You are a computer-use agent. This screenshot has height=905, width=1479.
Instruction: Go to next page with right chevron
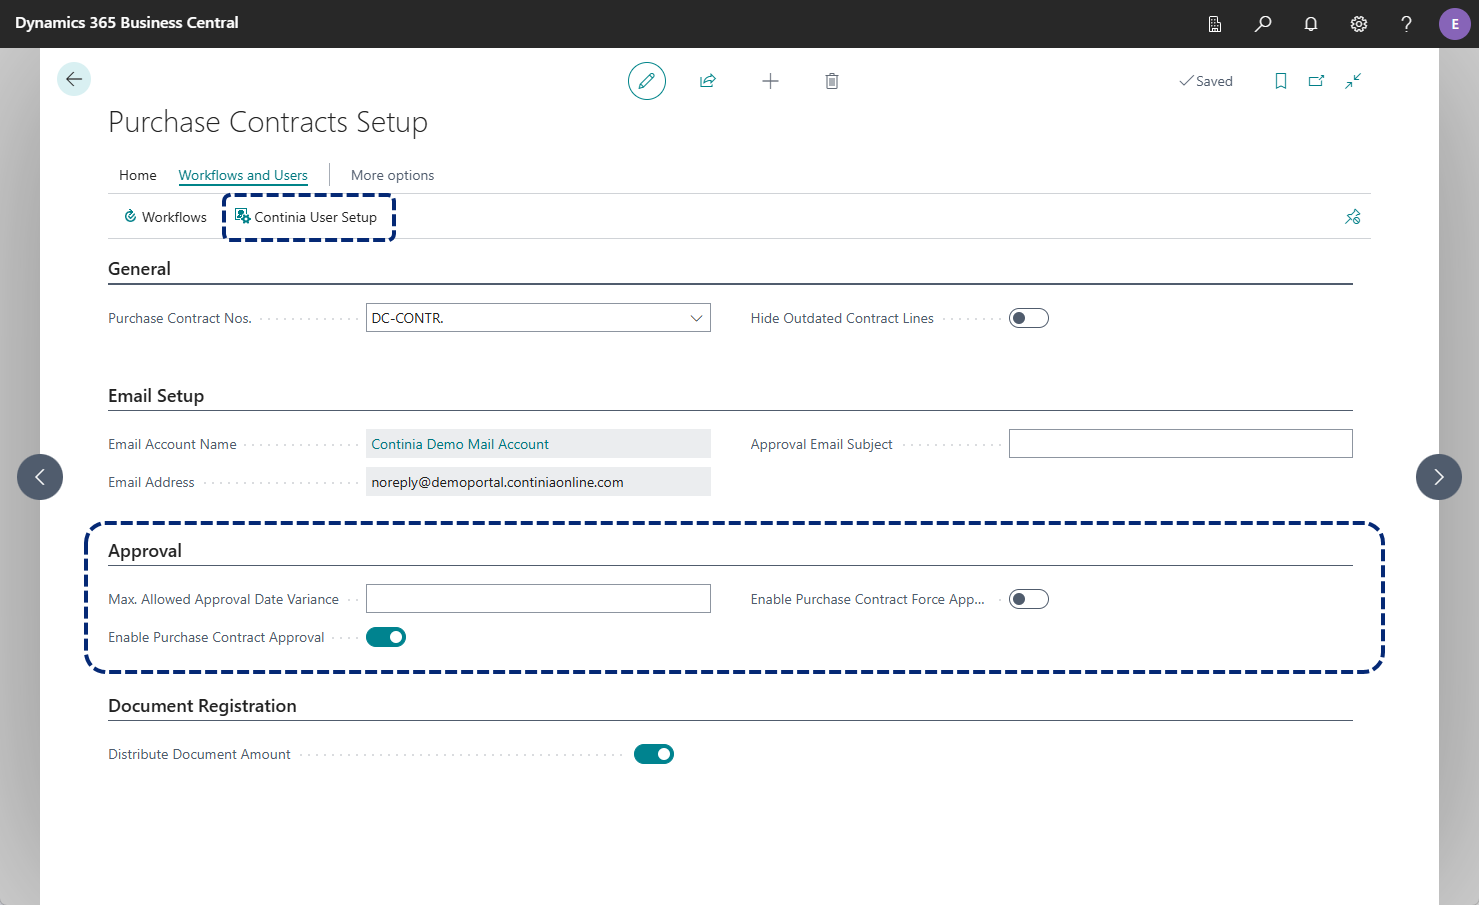pyautogui.click(x=1439, y=477)
